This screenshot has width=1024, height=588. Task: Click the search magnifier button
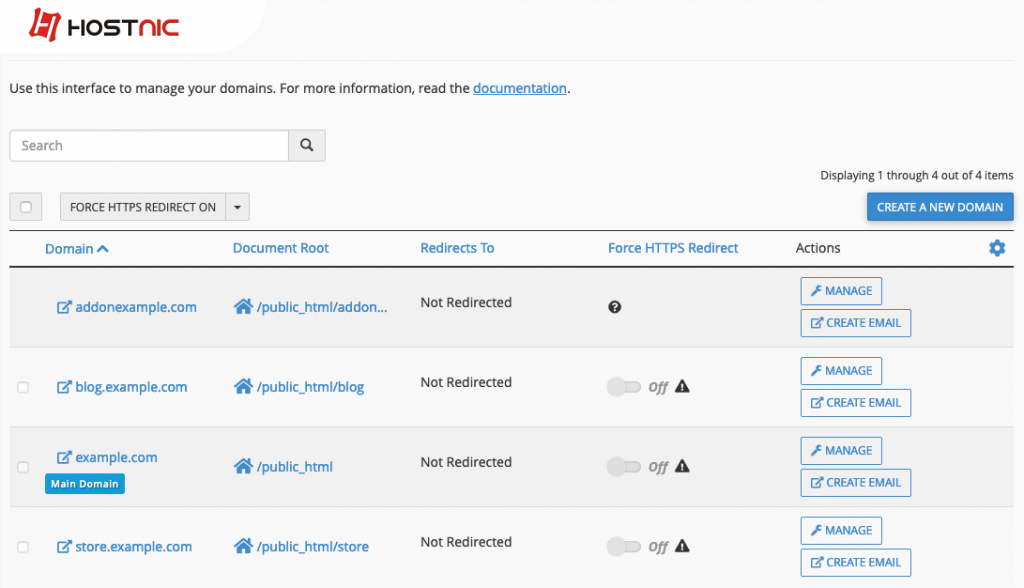(307, 145)
